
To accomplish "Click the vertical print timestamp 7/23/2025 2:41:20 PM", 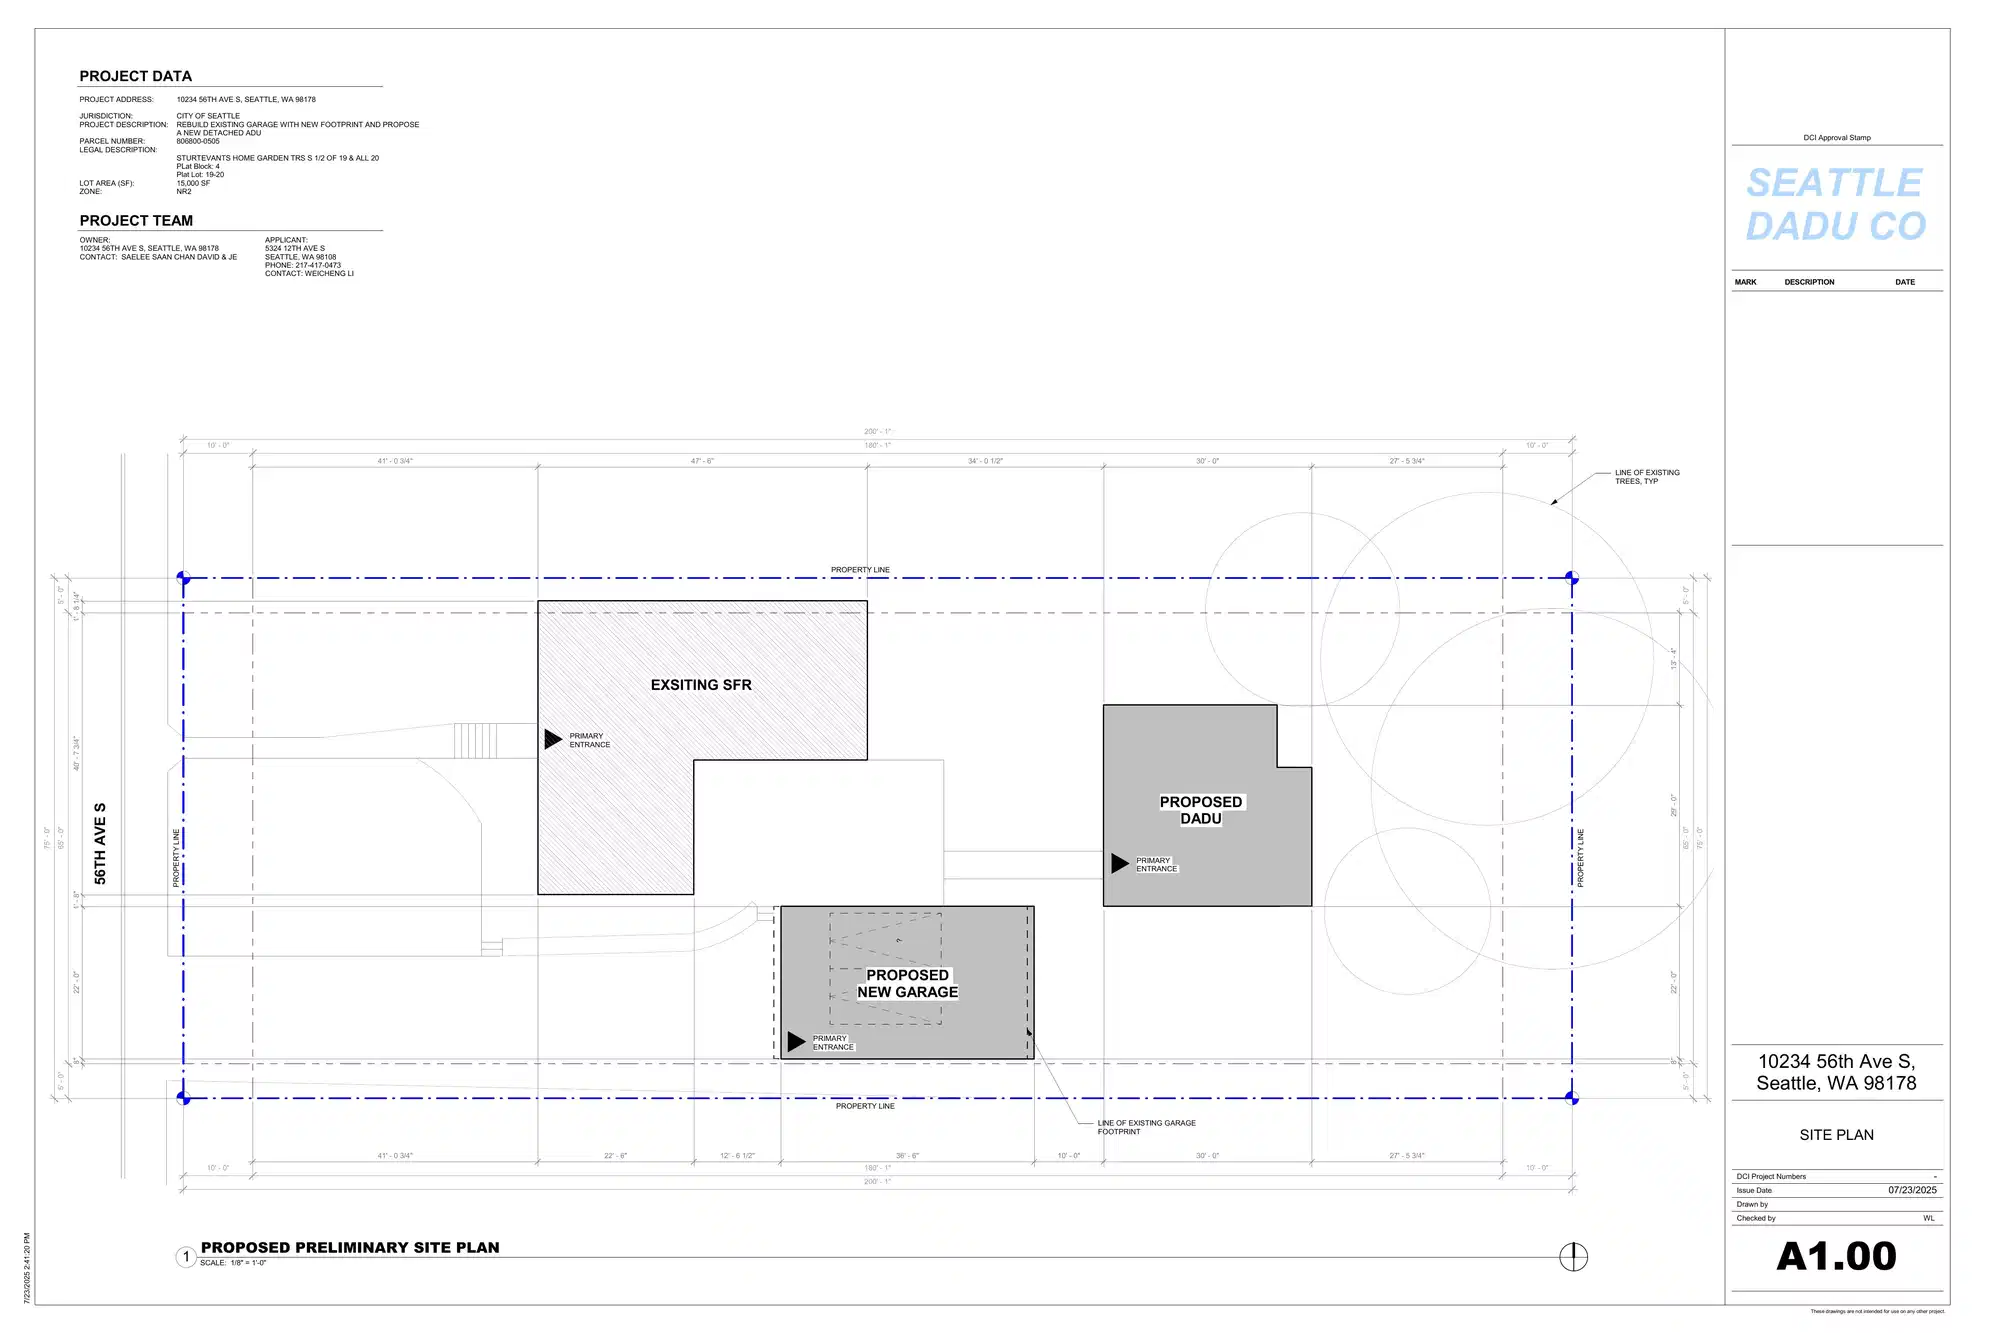I will [x=27, y=1268].
